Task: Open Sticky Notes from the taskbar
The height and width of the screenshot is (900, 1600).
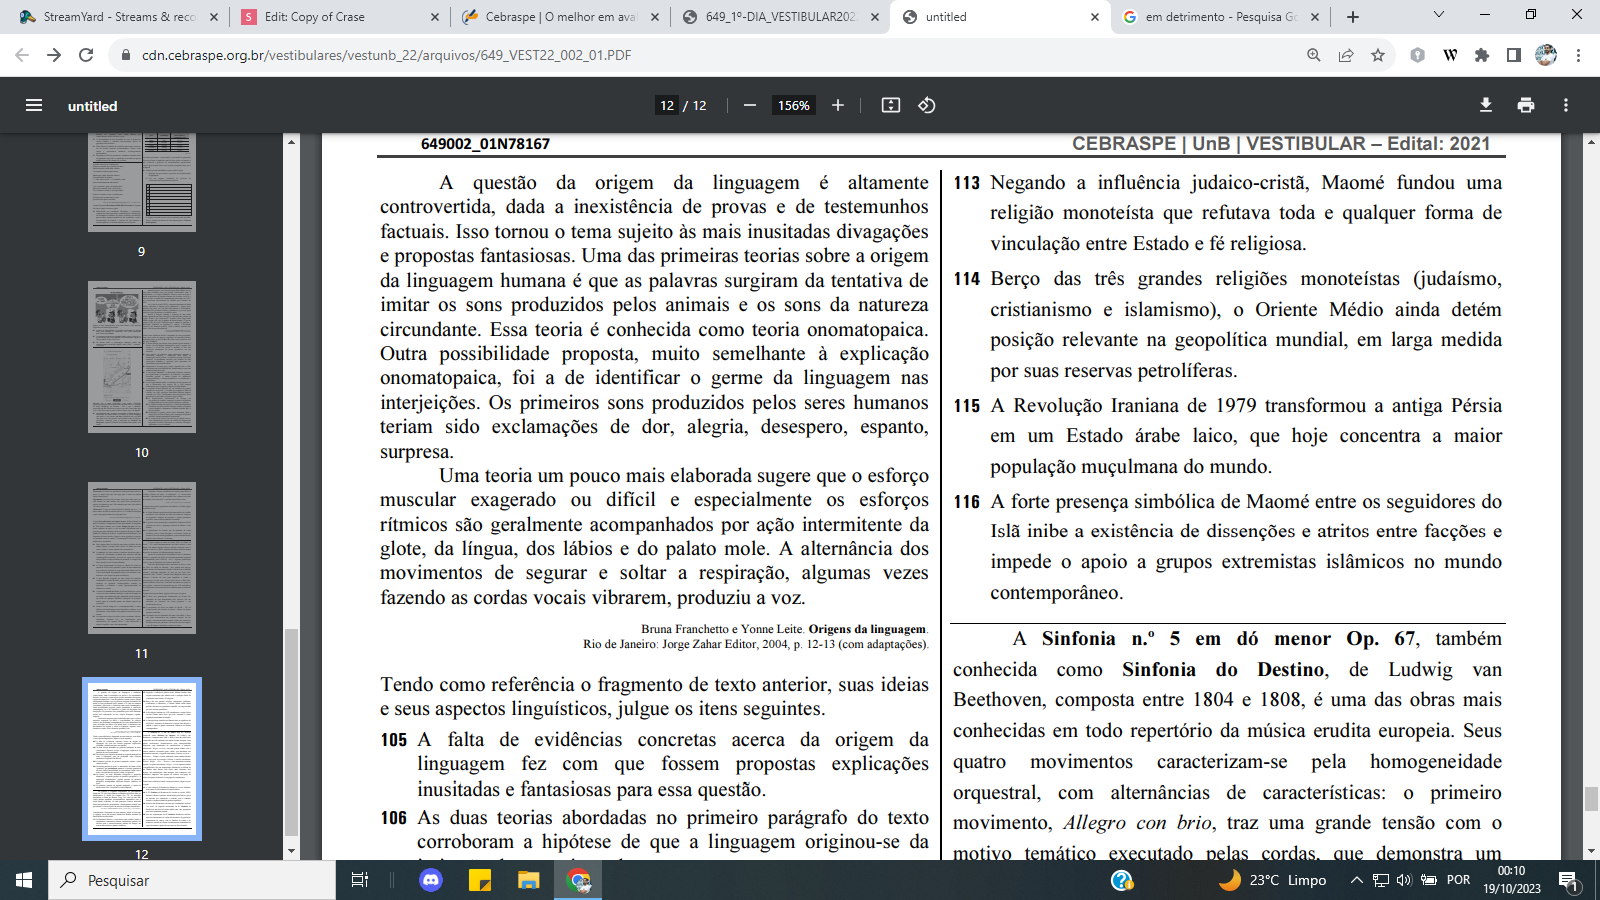Action: point(480,880)
